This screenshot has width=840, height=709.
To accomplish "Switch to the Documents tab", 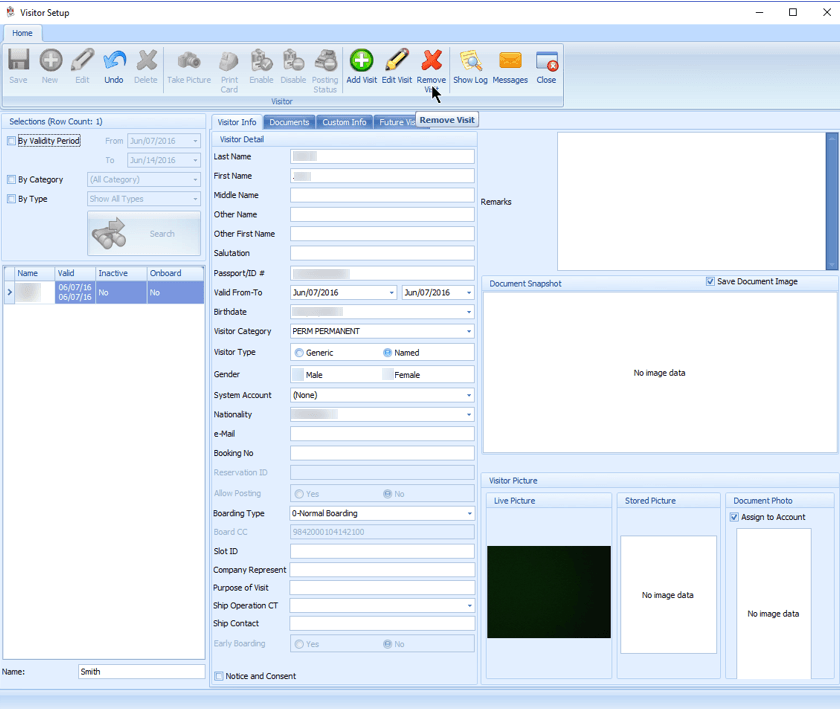I will click(289, 122).
